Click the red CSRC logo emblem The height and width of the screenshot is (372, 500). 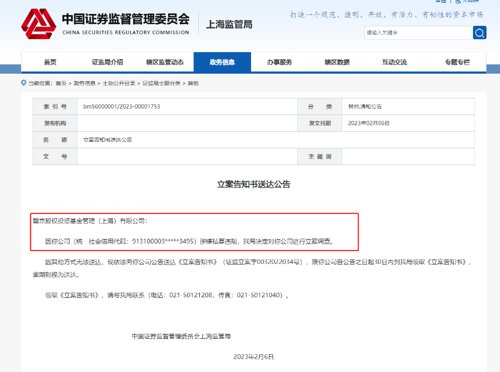pos(38,24)
